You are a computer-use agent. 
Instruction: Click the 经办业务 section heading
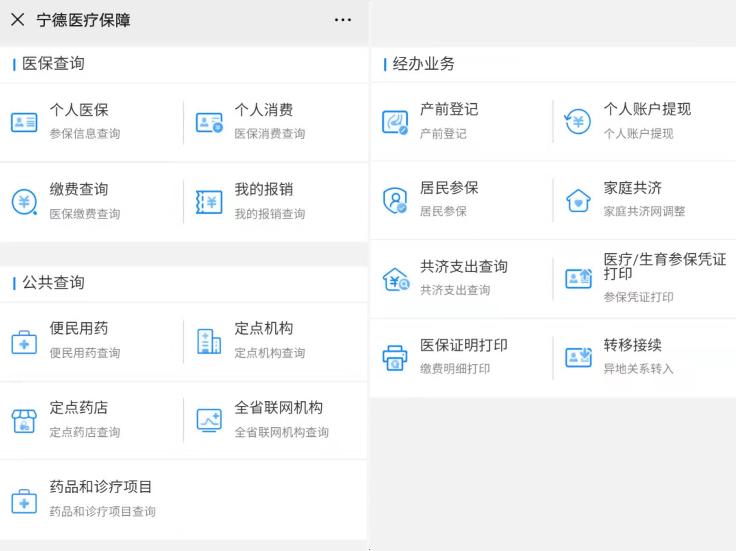[423, 63]
